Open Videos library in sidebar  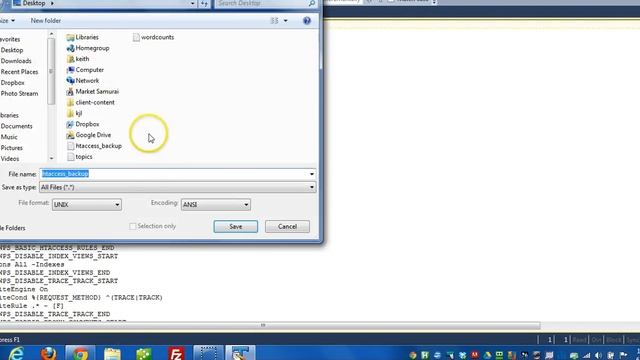pos(9,159)
